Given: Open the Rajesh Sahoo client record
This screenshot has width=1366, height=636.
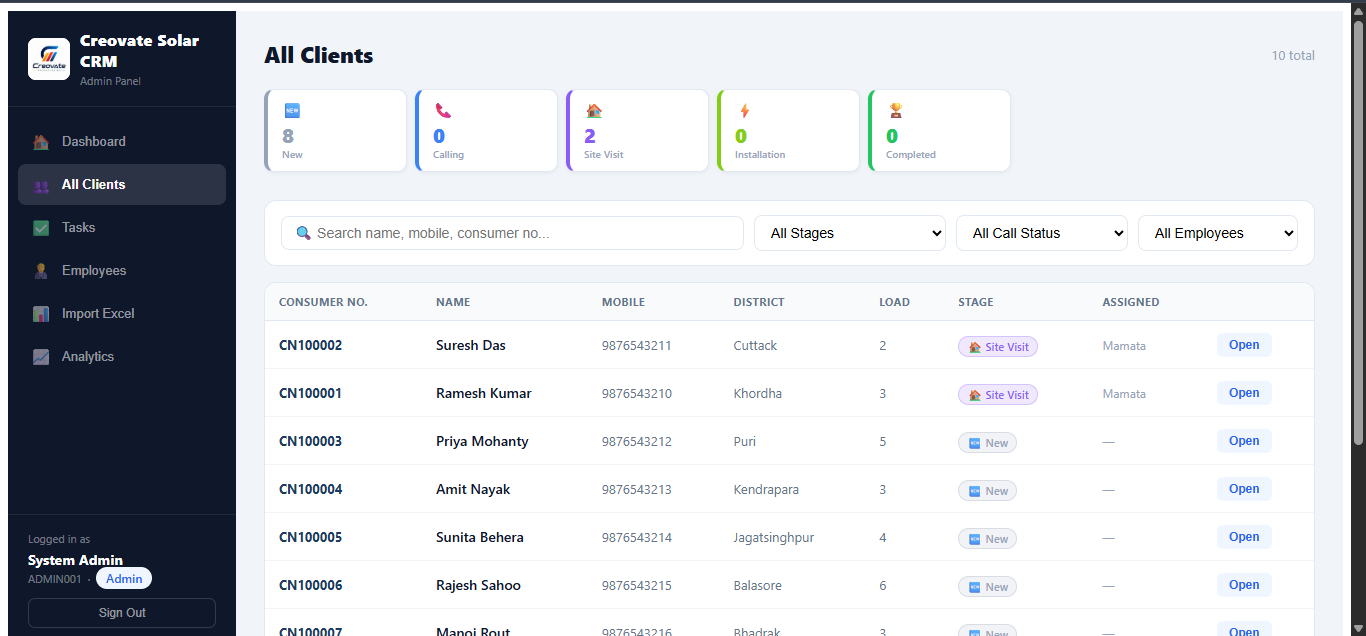Looking at the screenshot, I should 1244,585.
